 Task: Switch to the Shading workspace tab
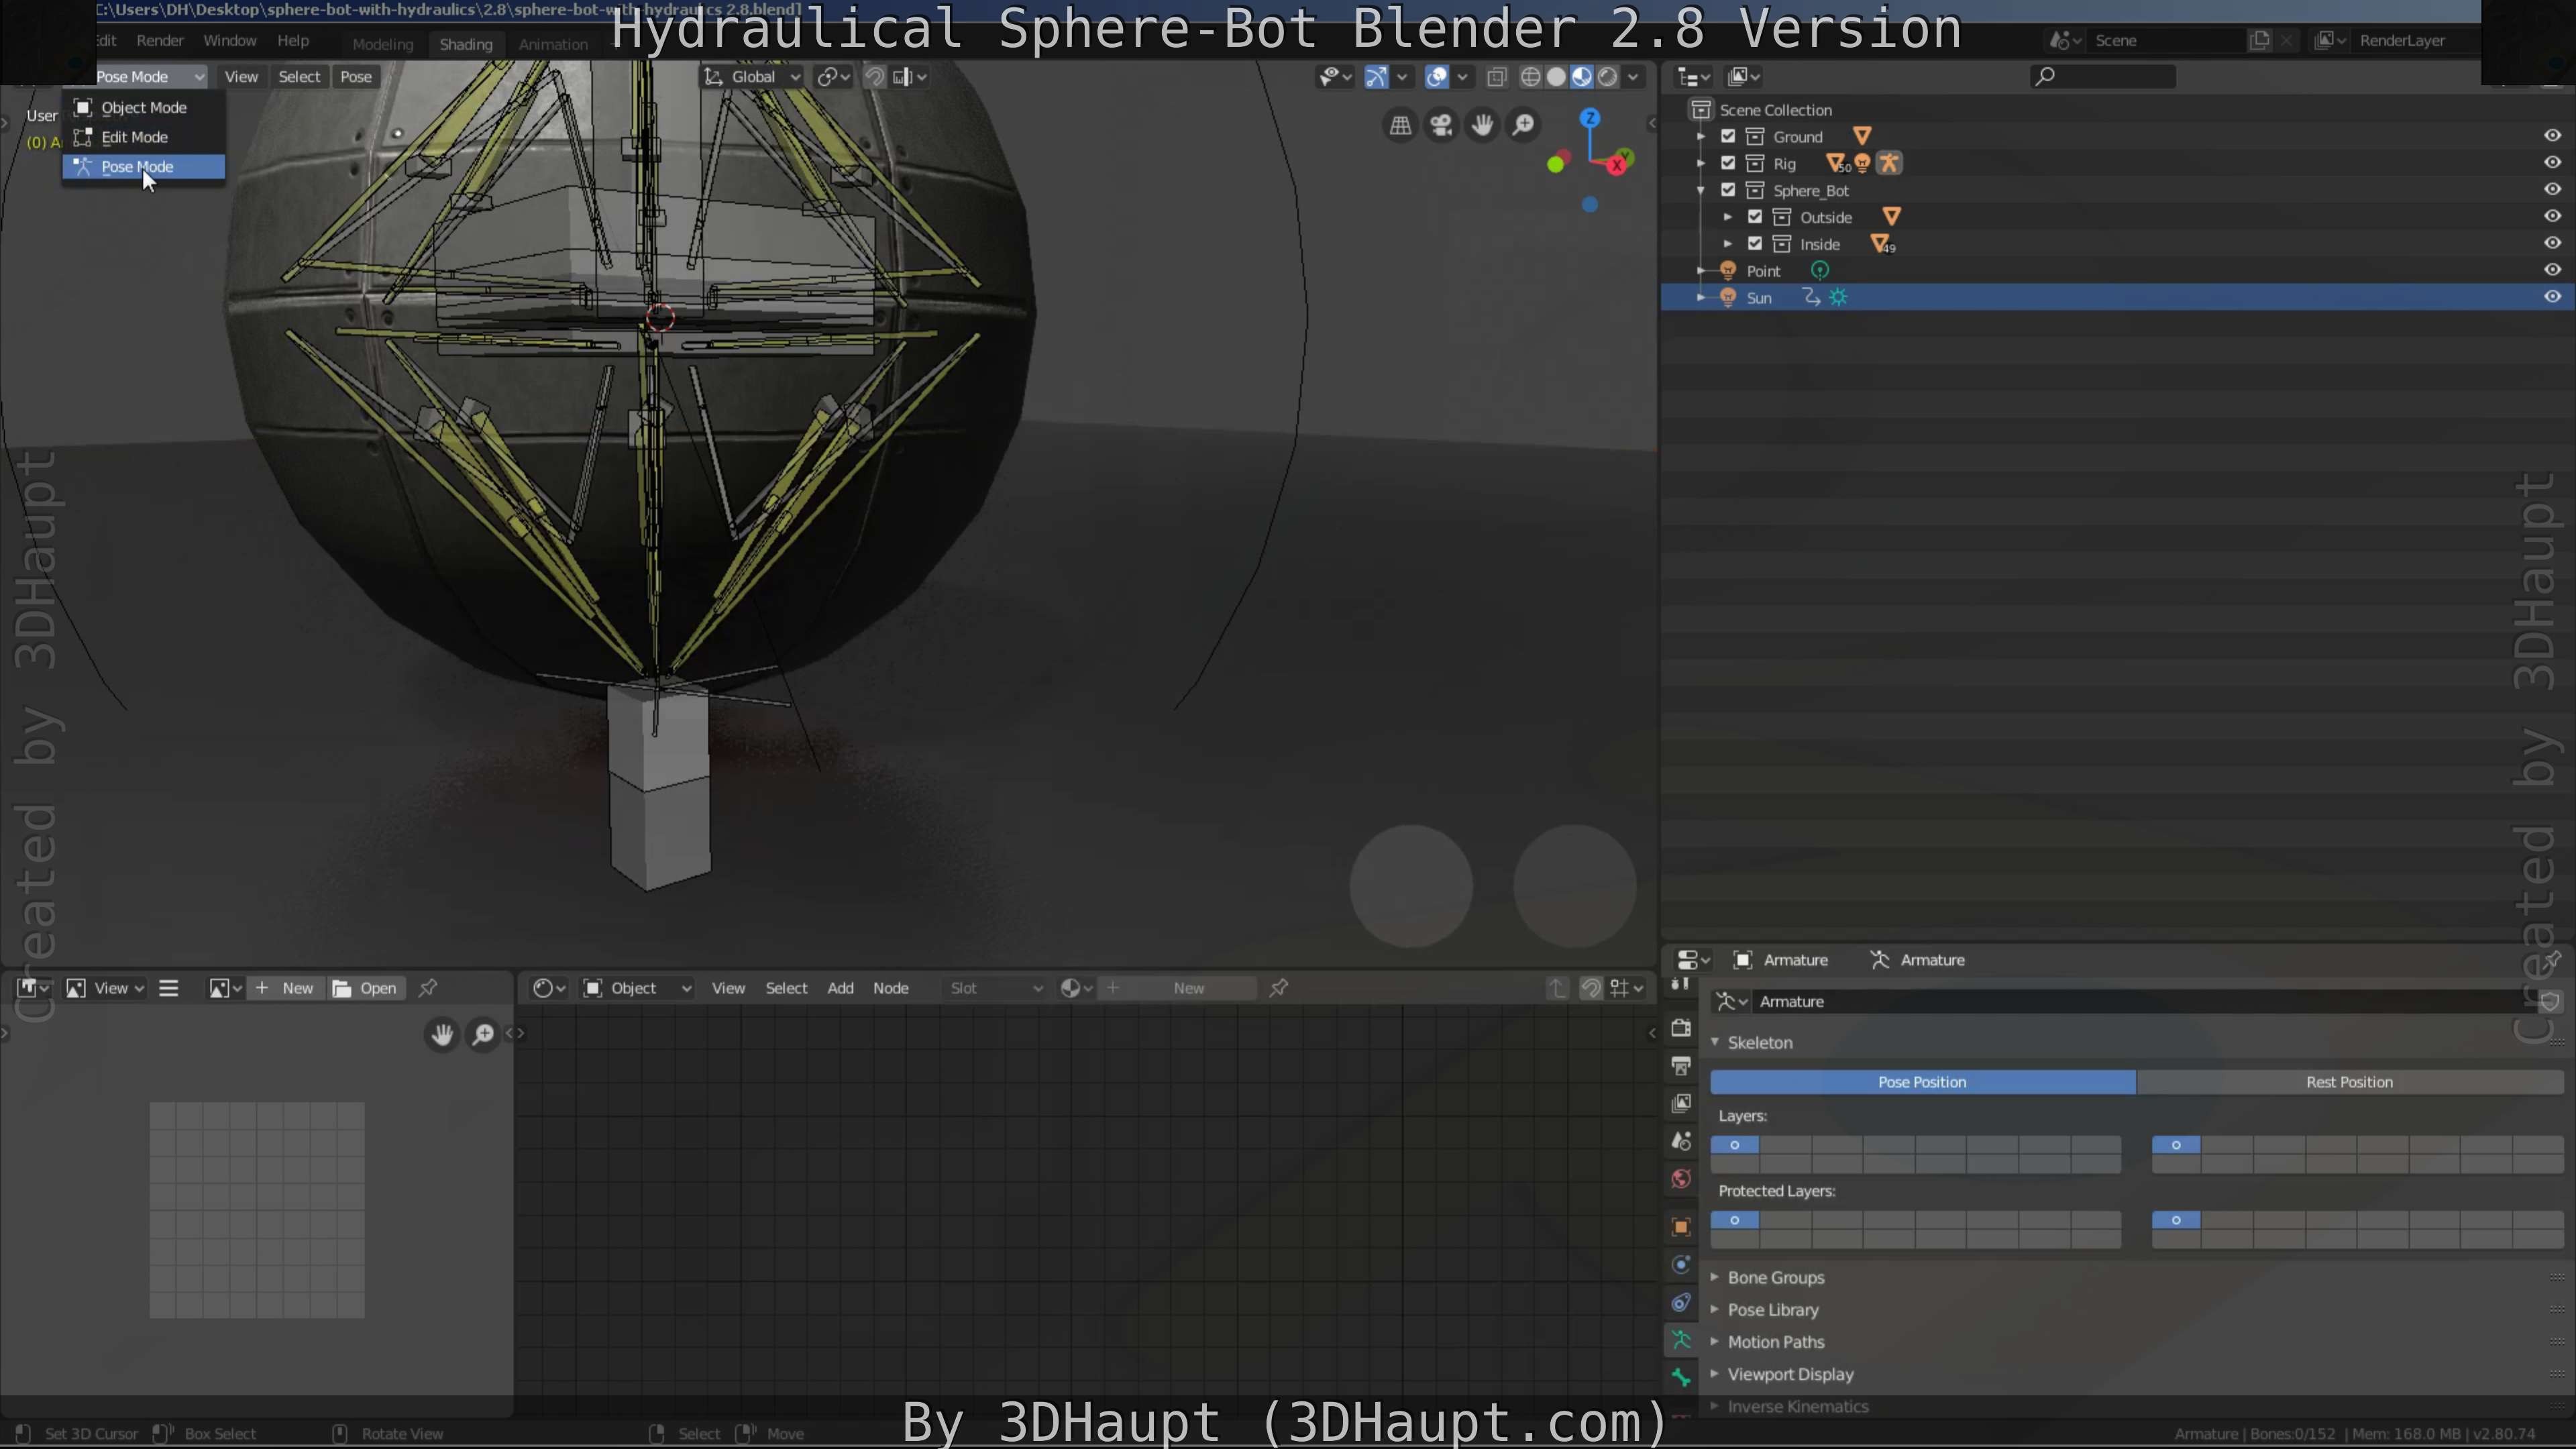point(466,44)
